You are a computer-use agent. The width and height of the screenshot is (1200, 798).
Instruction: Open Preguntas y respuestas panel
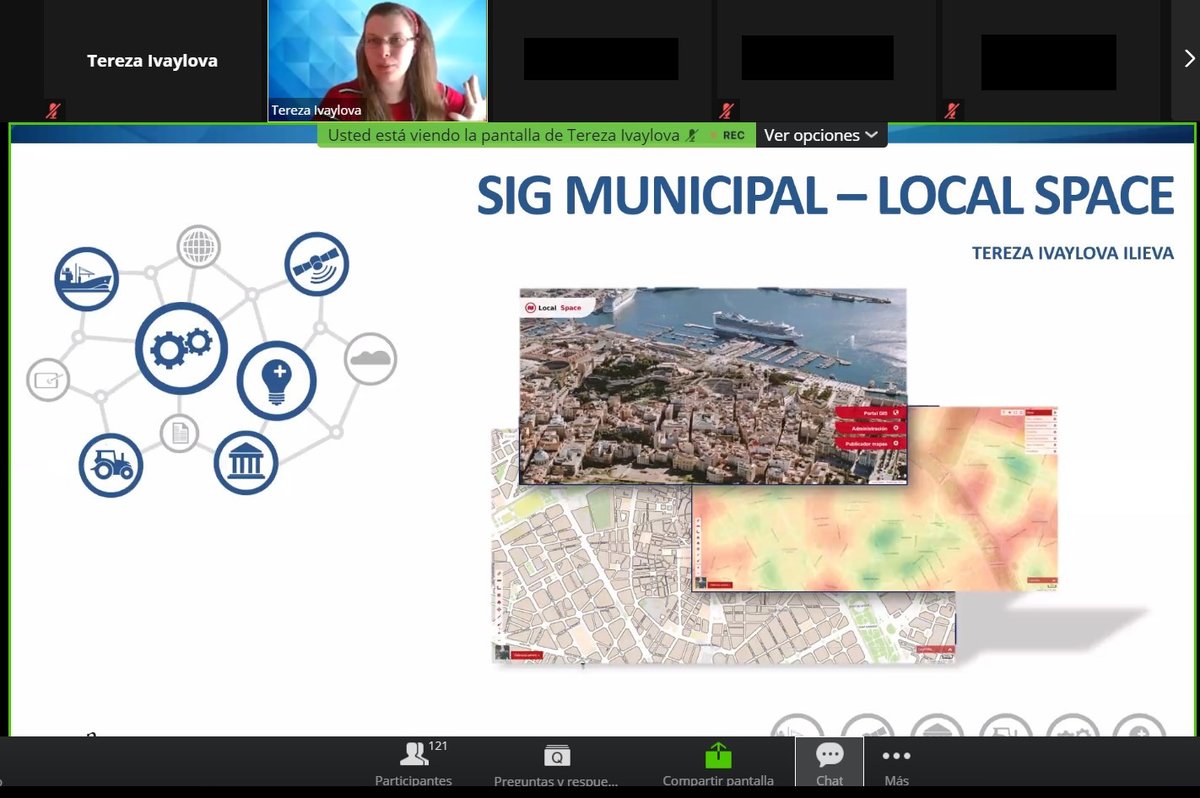coord(556,764)
